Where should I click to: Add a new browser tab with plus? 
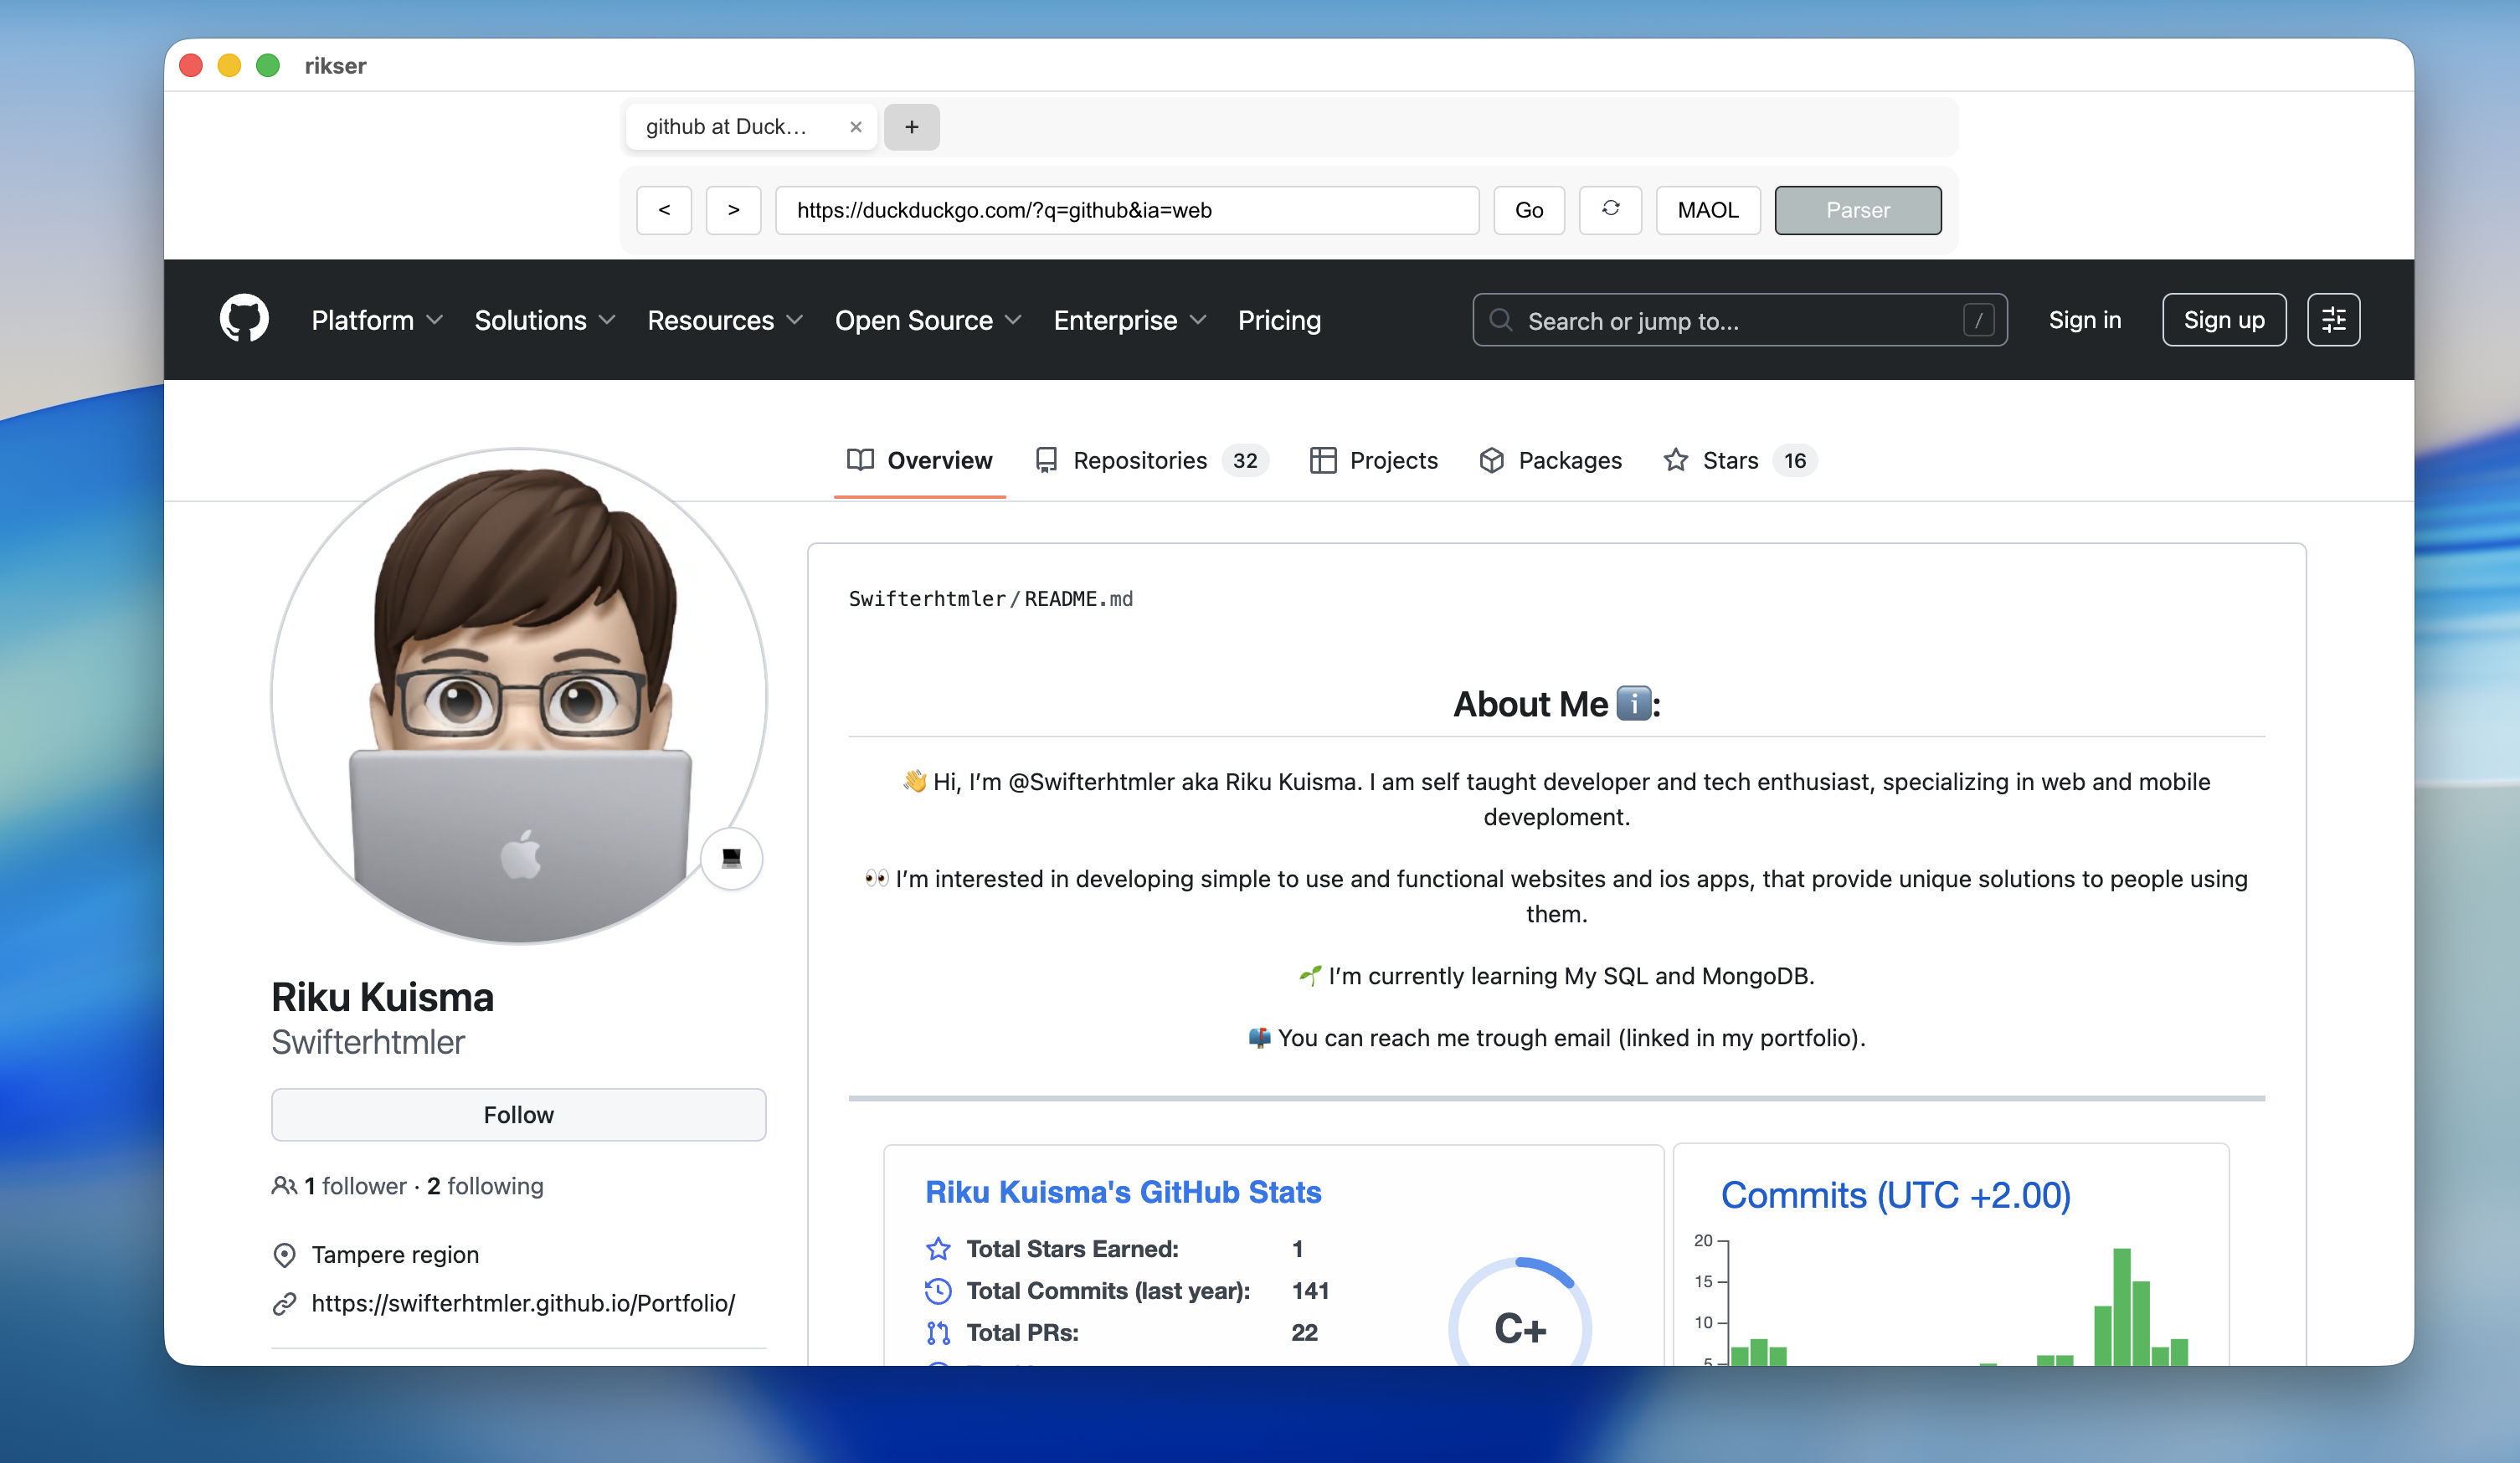(x=911, y=127)
